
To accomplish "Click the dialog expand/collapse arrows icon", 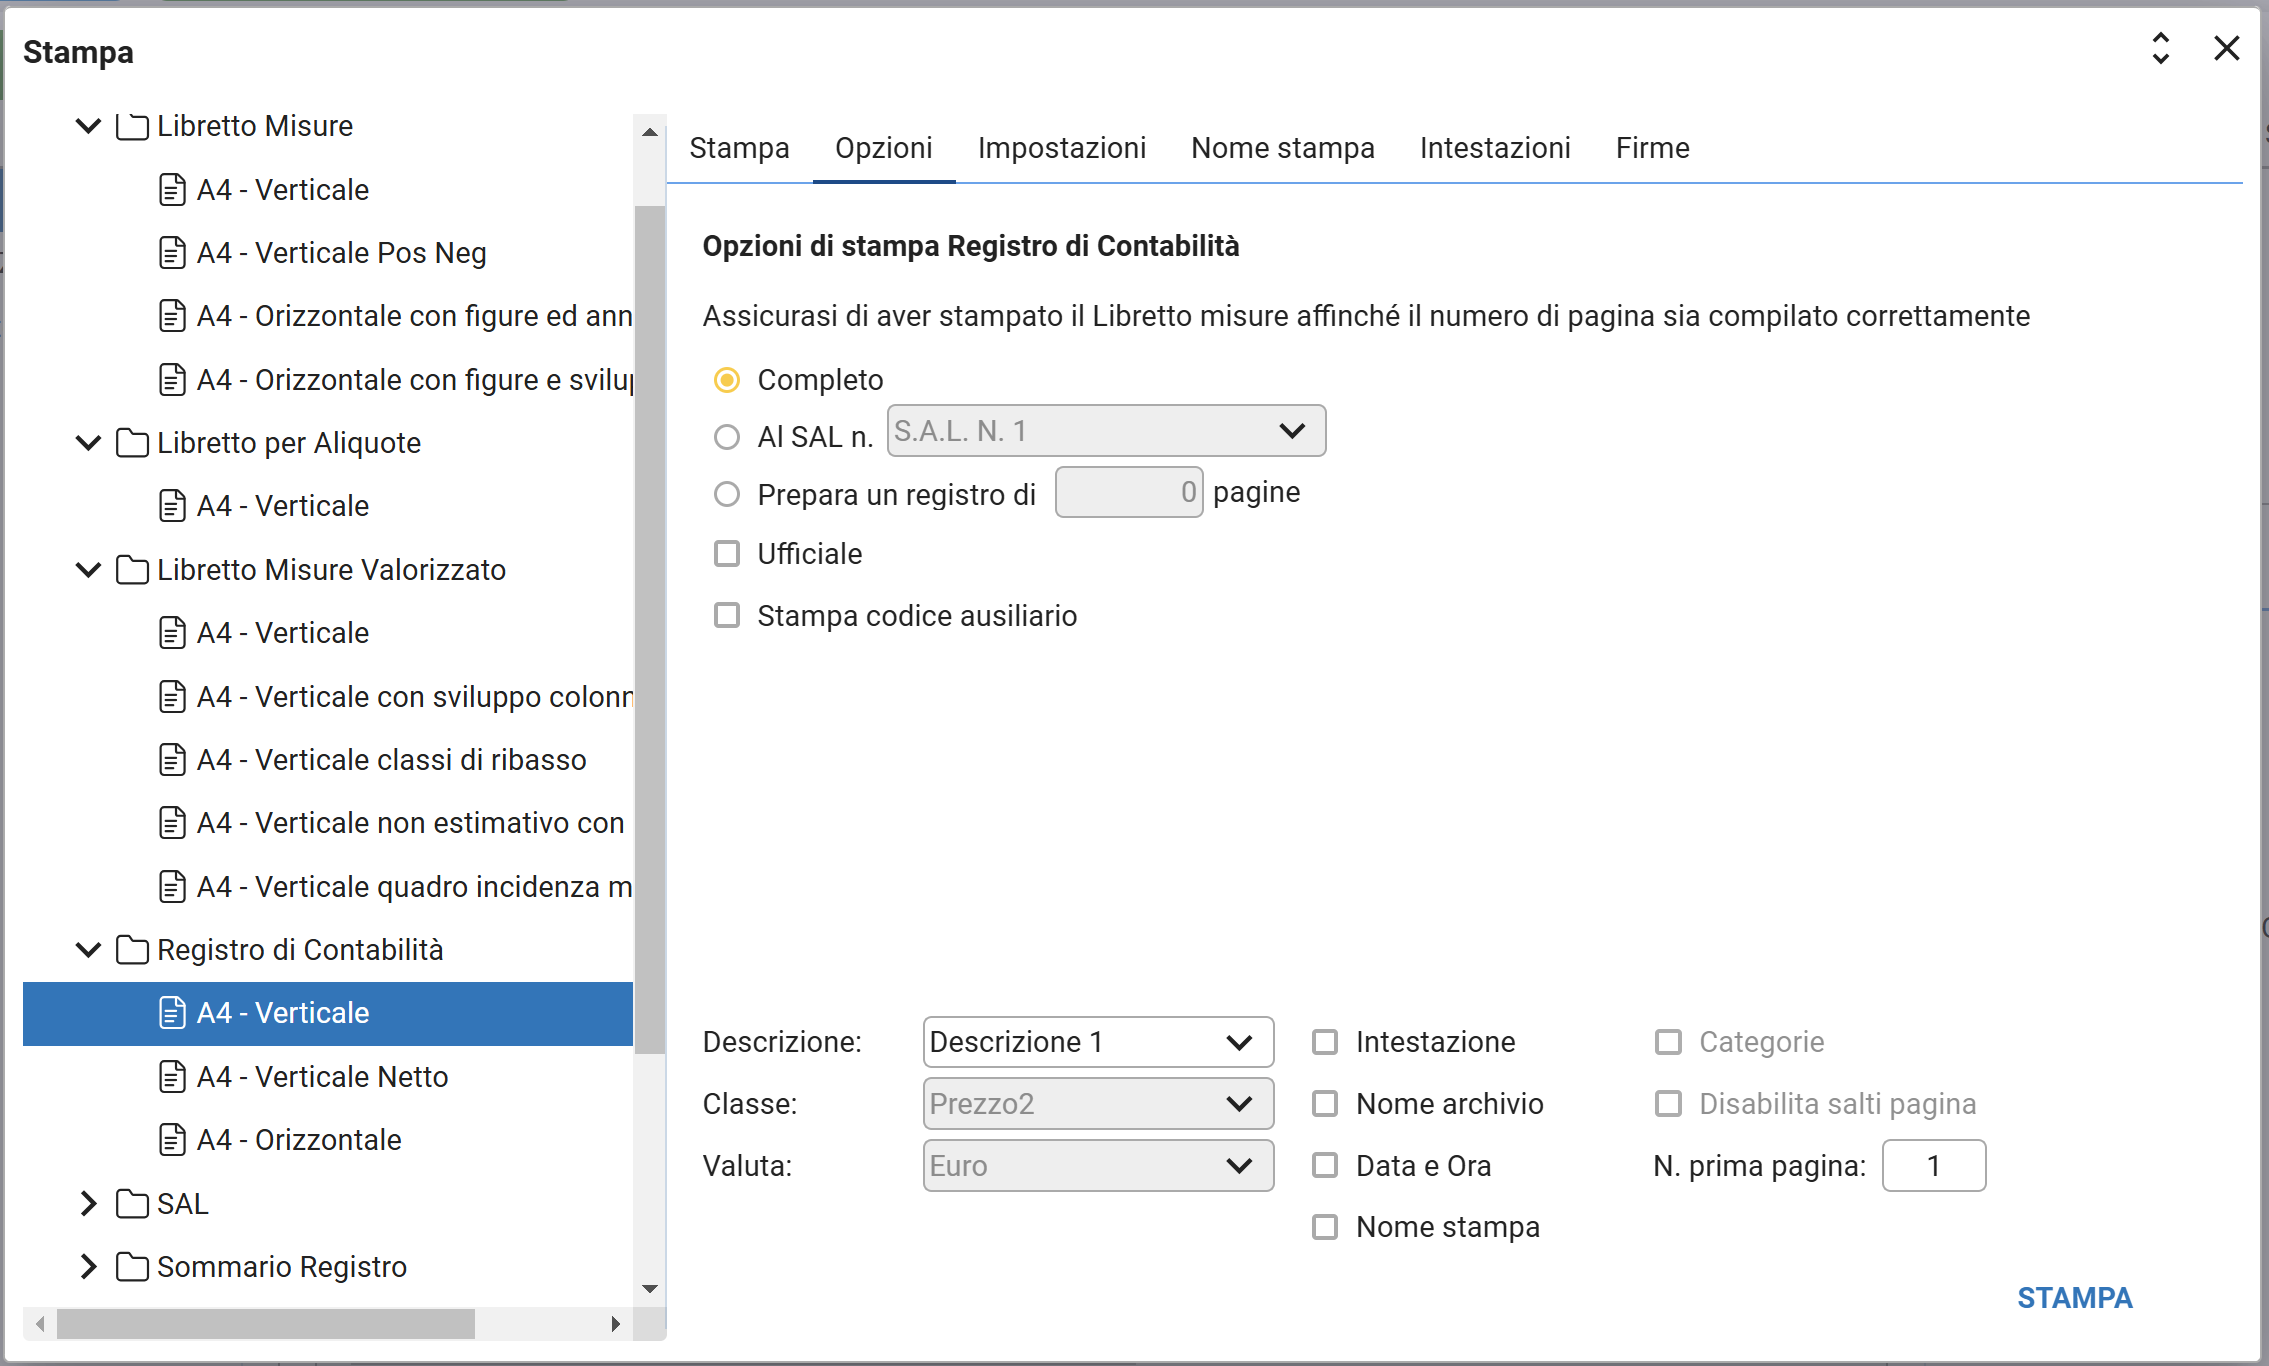I will point(2160,48).
